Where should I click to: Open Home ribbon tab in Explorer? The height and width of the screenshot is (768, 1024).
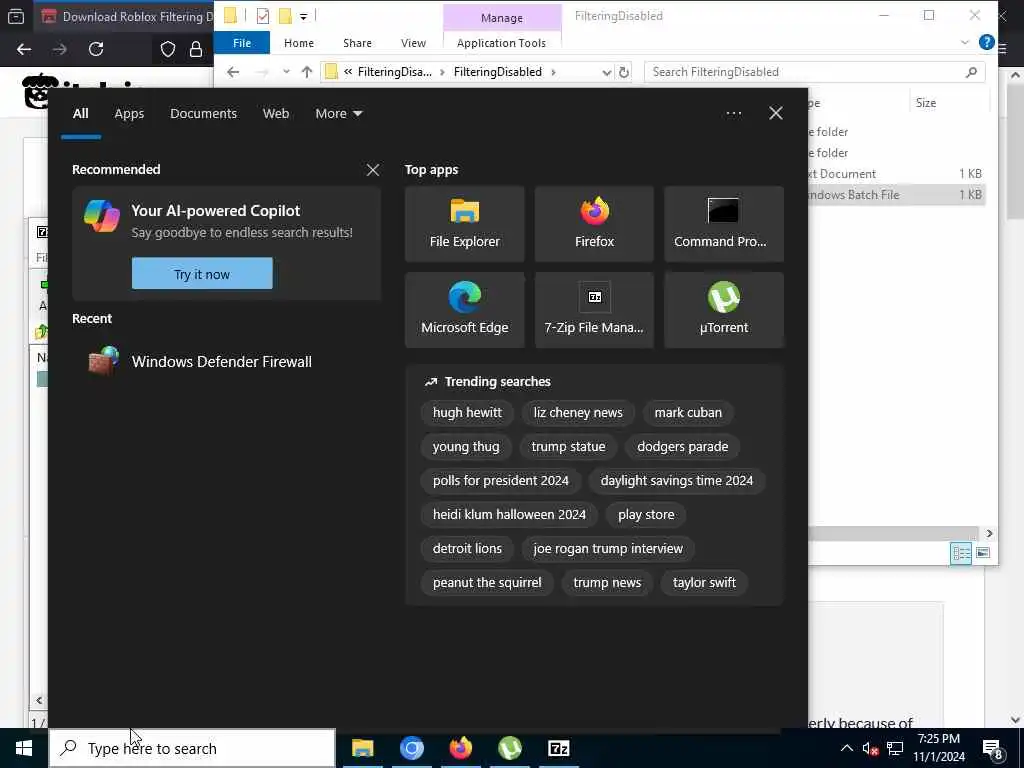[298, 43]
